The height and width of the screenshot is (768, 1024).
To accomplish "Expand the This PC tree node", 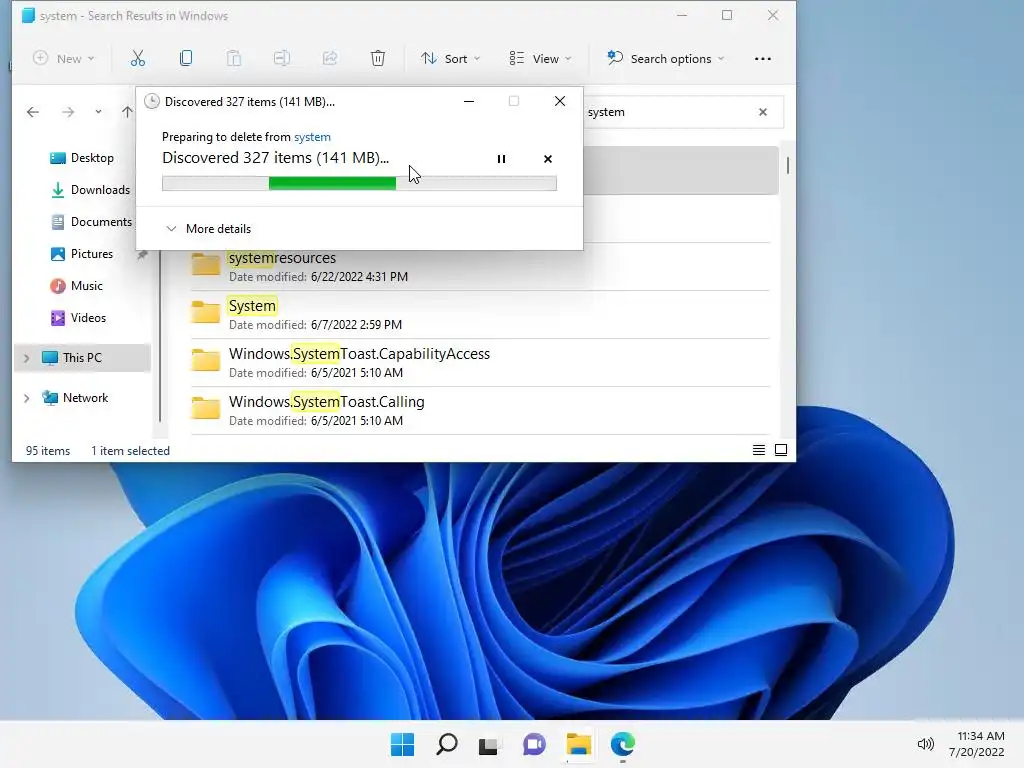I will click(x=27, y=358).
